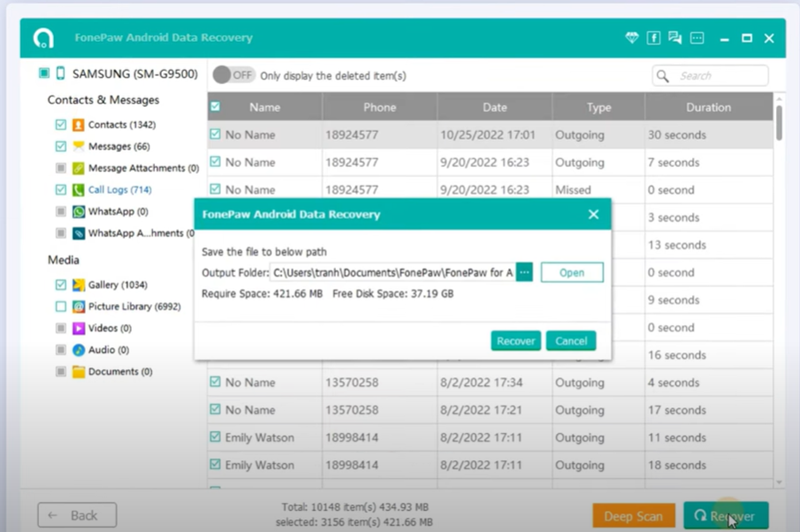Sort by Phone column header
Image resolution: width=800 pixels, height=532 pixels.
(380, 107)
